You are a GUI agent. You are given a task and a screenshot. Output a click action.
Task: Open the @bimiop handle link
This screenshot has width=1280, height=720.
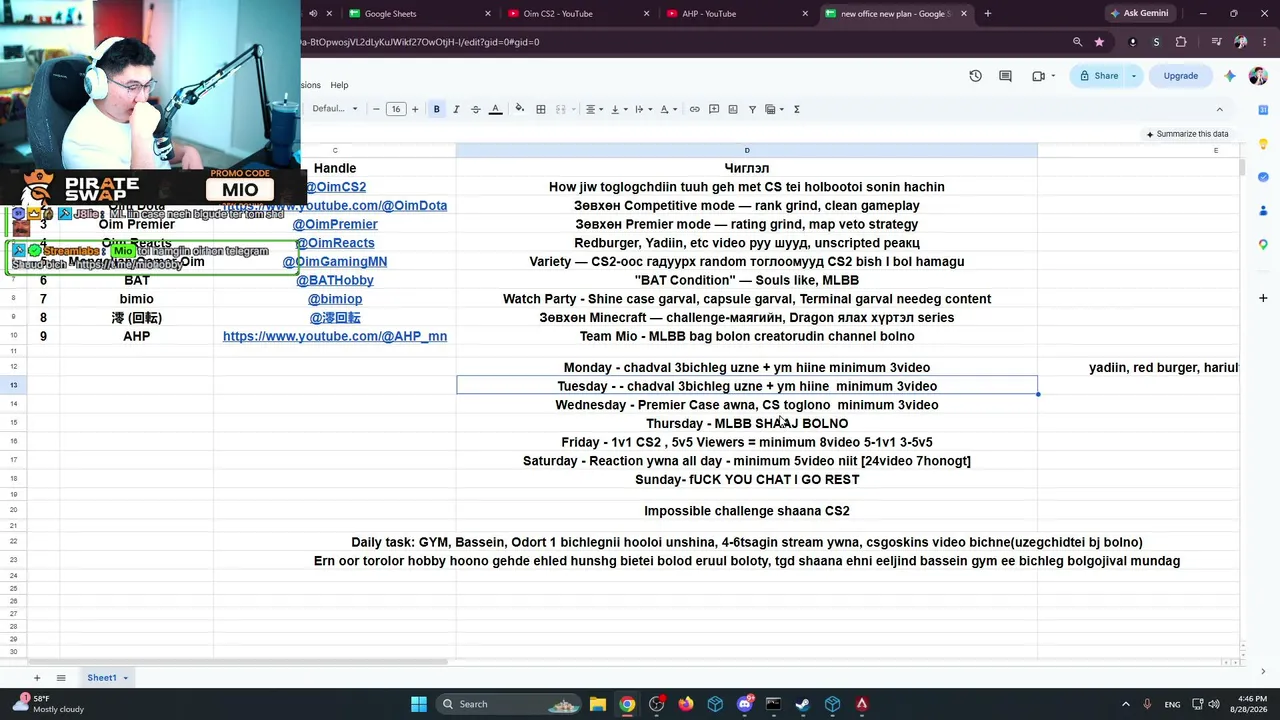pyautogui.click(x=335, y=299)
